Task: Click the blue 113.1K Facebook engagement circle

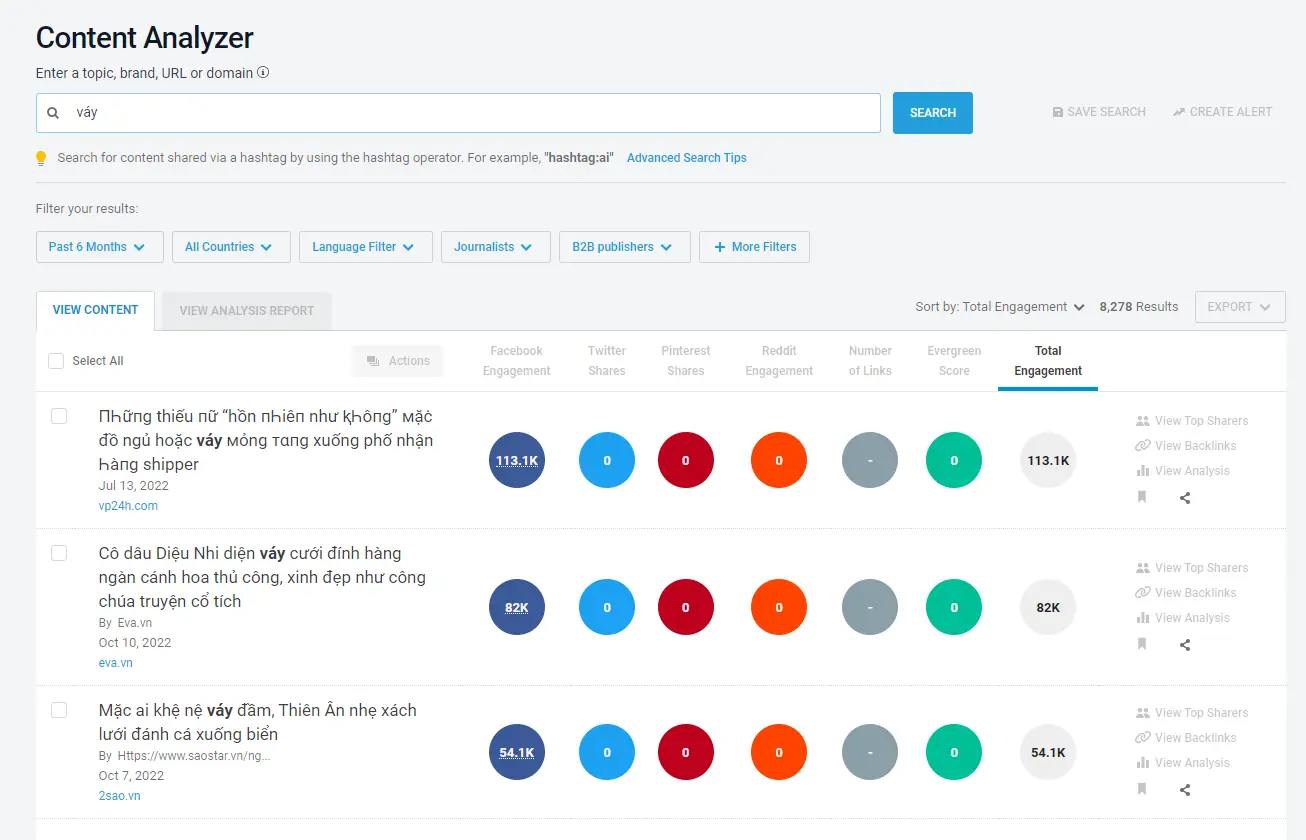Action: [x=517, y=461]
